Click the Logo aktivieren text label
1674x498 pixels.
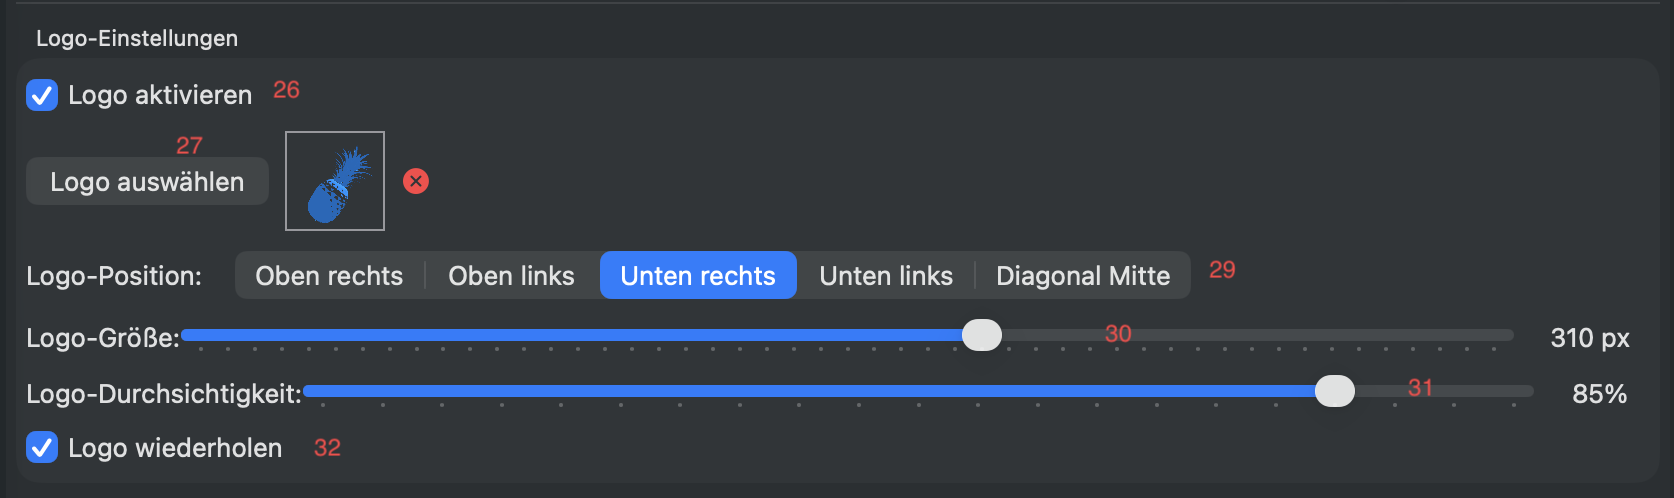pyautogui.click(x=160, y=95)
